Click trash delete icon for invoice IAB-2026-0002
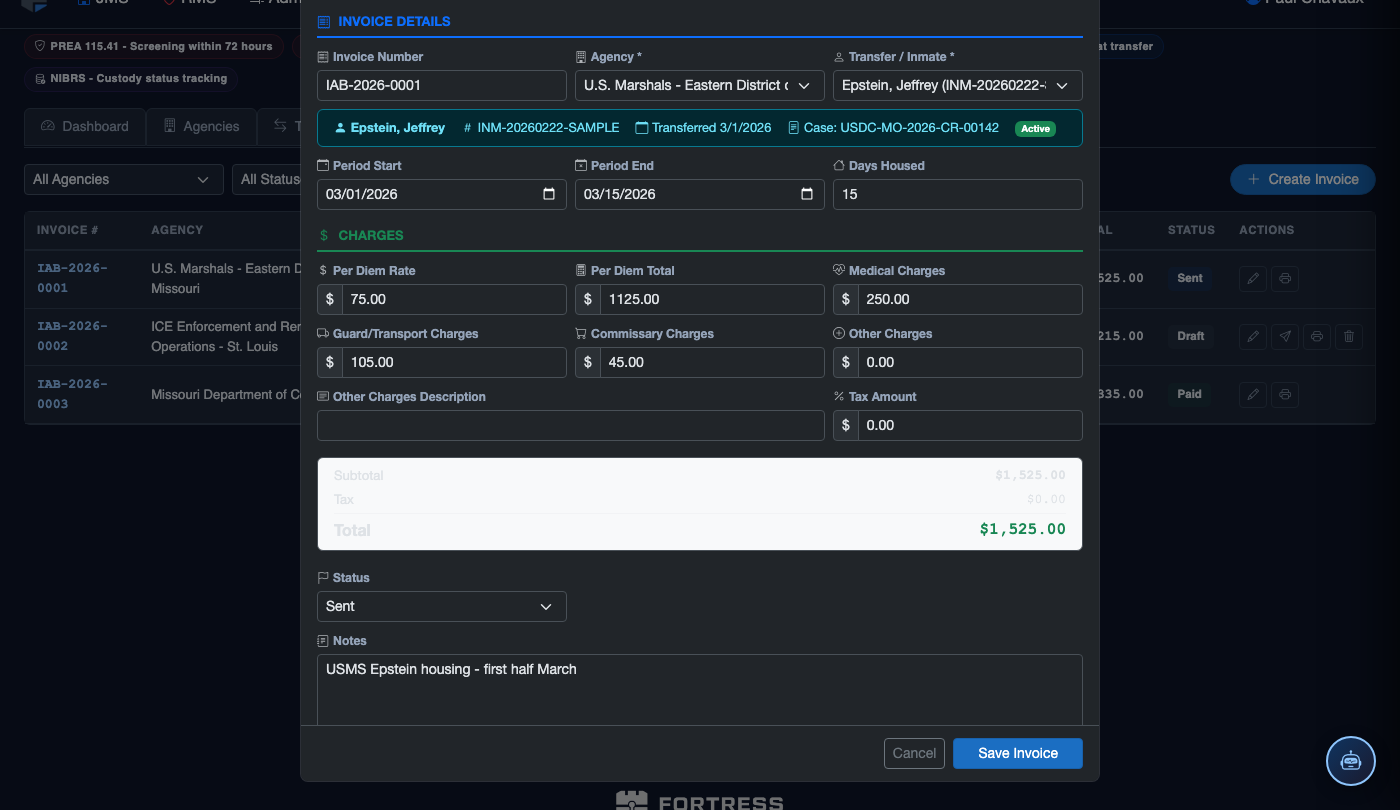The image size is (1400, 810). 1349,336
